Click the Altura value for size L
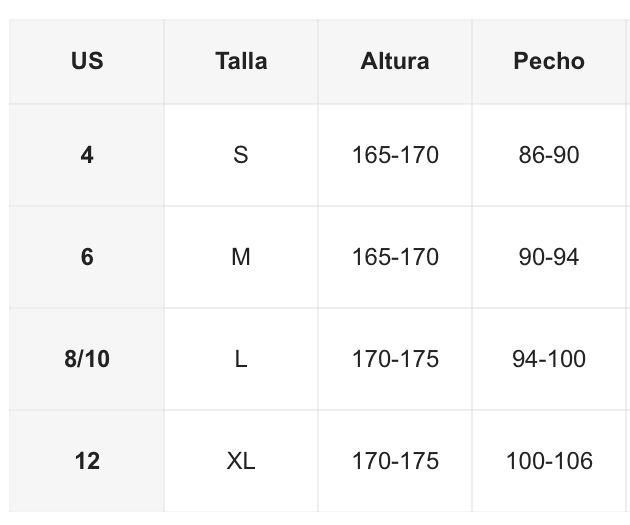The width and height of the screenshot is (630, 525). (395, 359)
